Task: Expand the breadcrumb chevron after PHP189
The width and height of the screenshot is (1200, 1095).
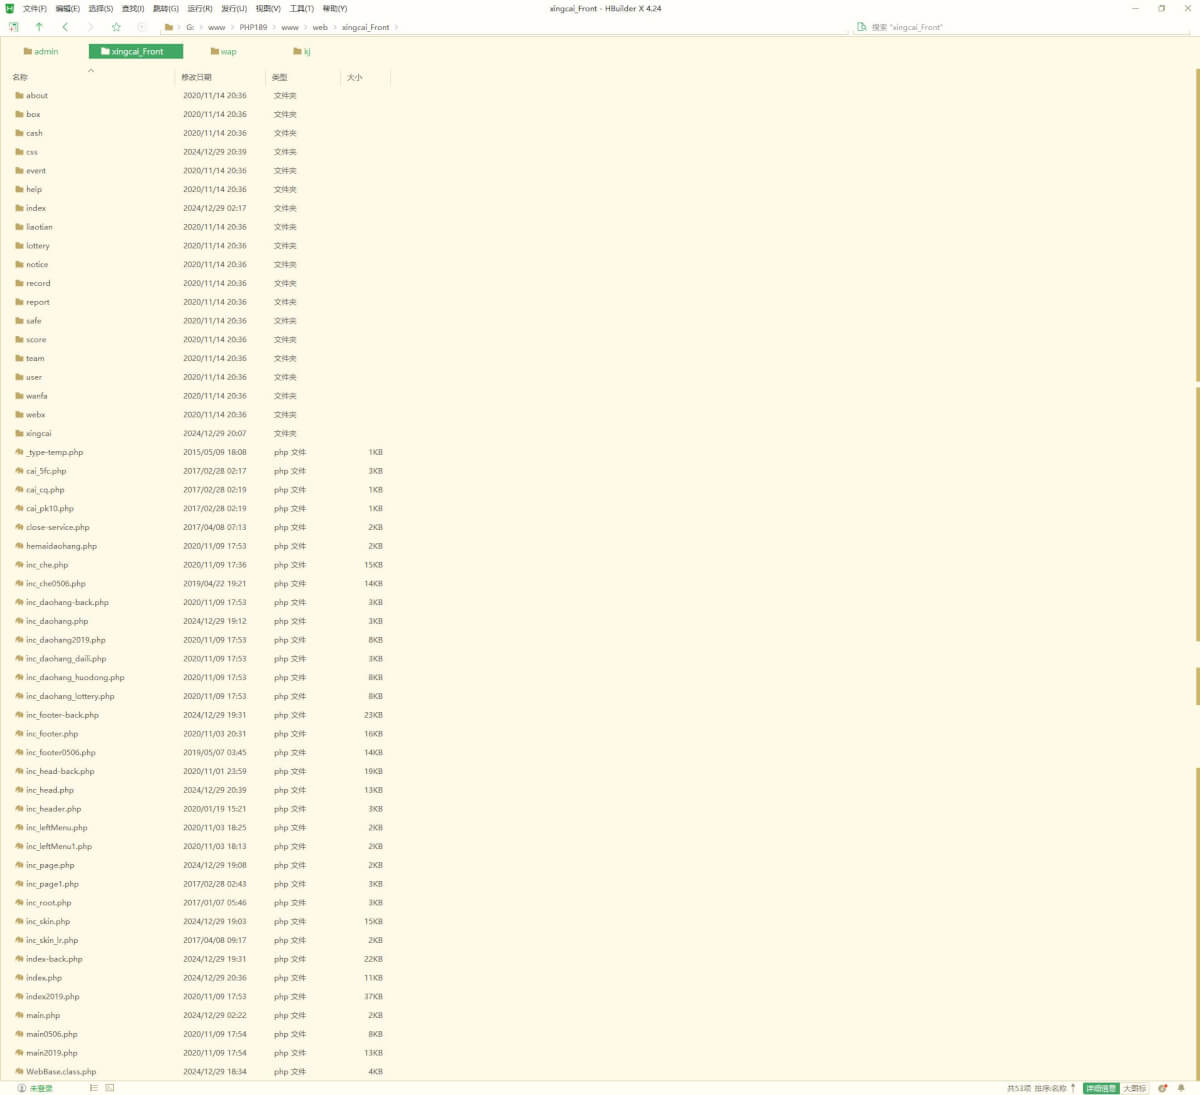Action: click(274, 27)
